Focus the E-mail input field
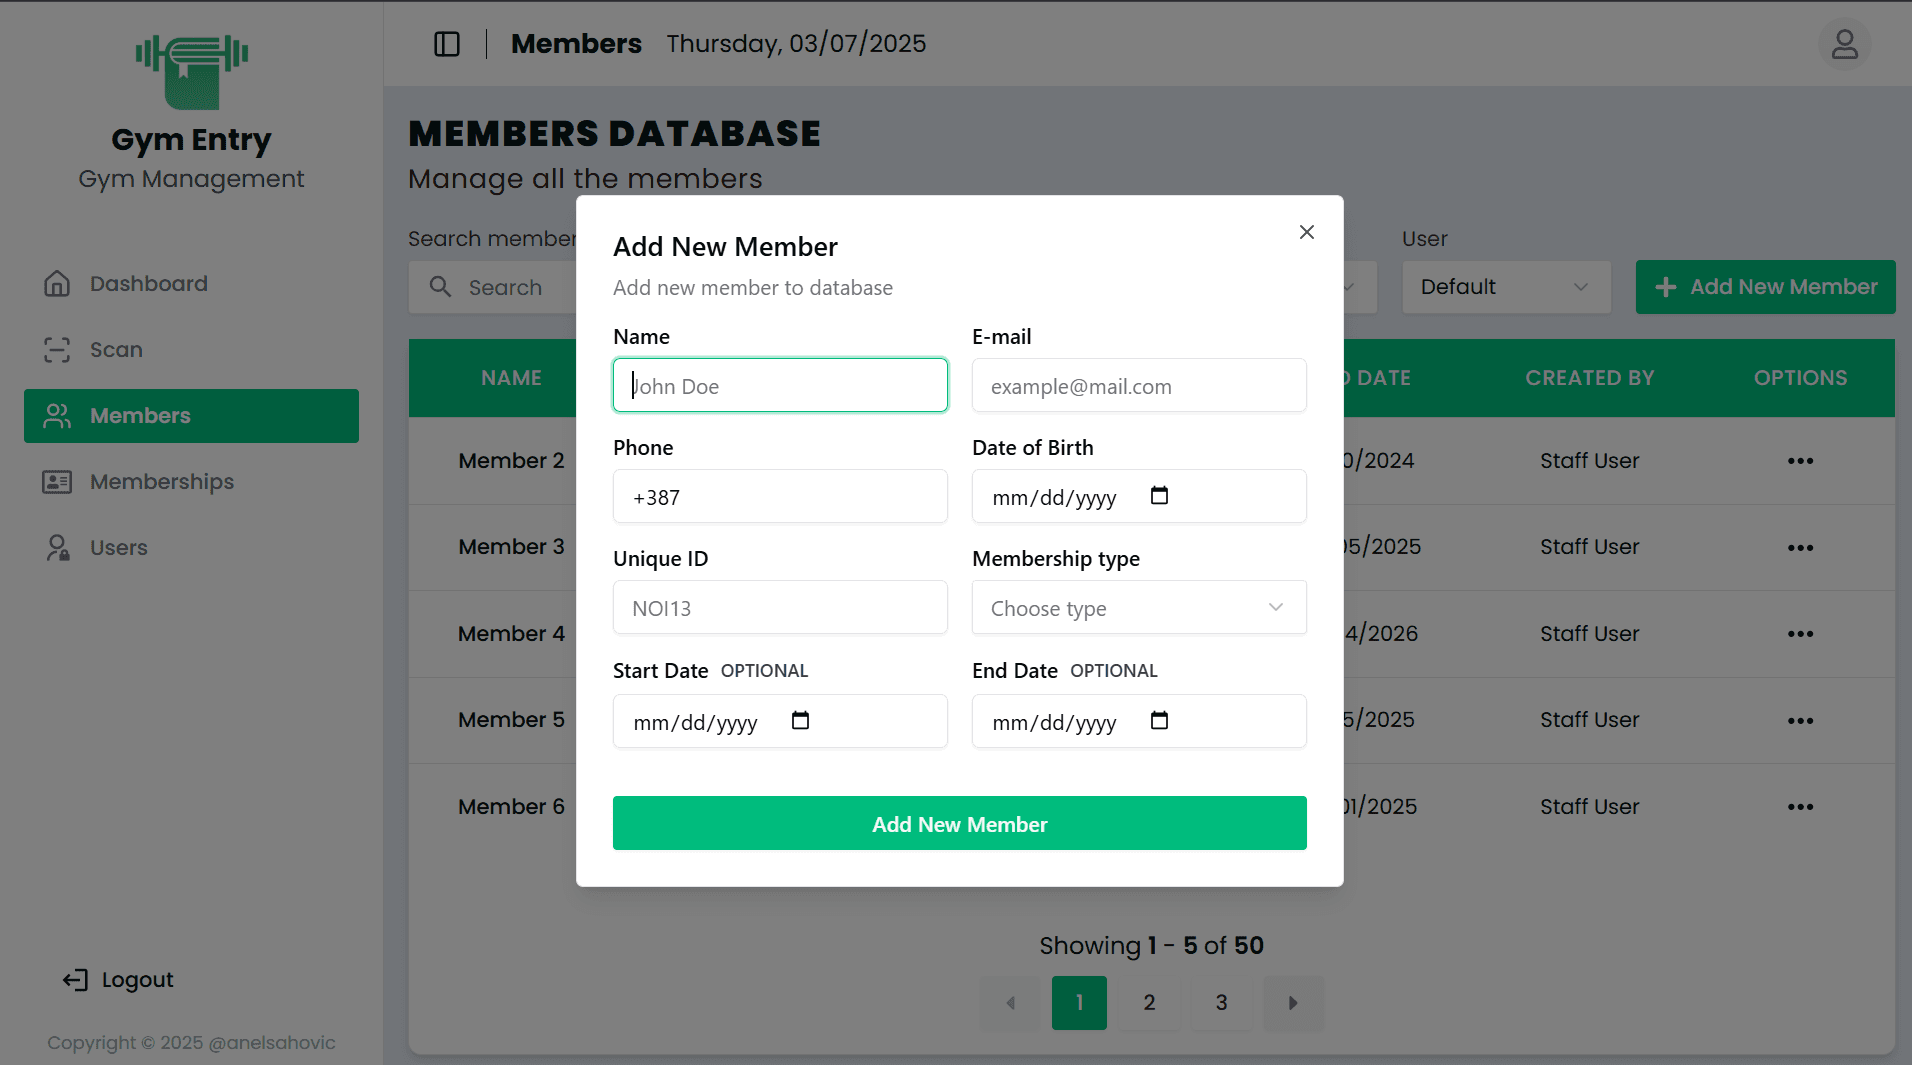This screenshot has width=1912, height=1065. (x=1139, y=386)
